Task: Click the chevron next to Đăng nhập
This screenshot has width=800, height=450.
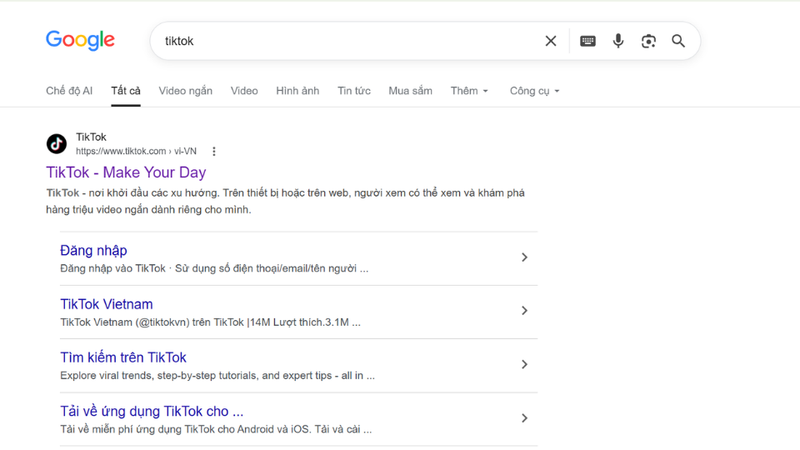Action: (x=524, y=257)
